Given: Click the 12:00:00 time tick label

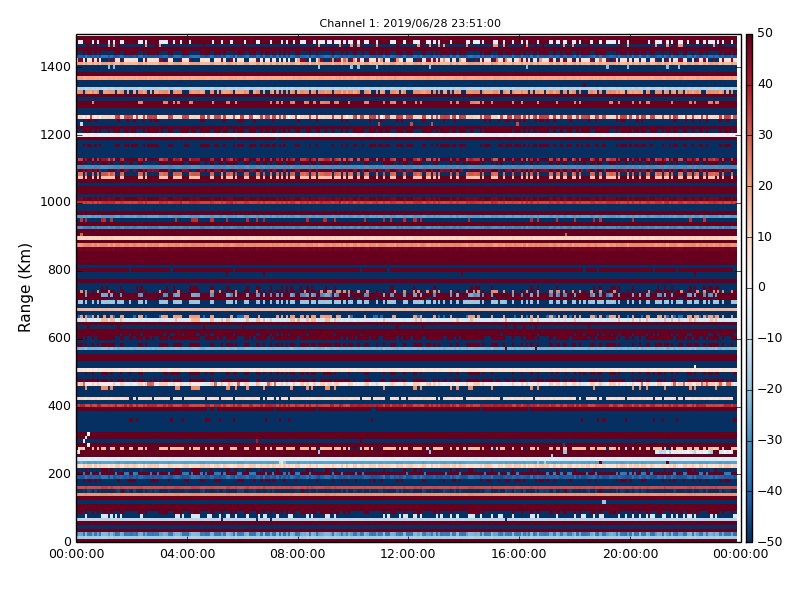Looking at the screenshot, I should pyautogui.click(x=408, y=554).
